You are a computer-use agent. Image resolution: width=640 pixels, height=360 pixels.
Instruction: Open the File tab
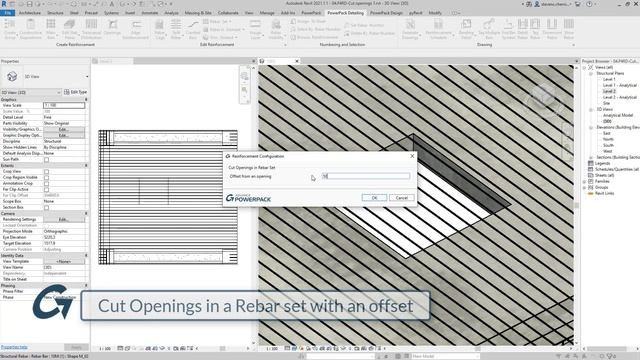tap(8, 13)
